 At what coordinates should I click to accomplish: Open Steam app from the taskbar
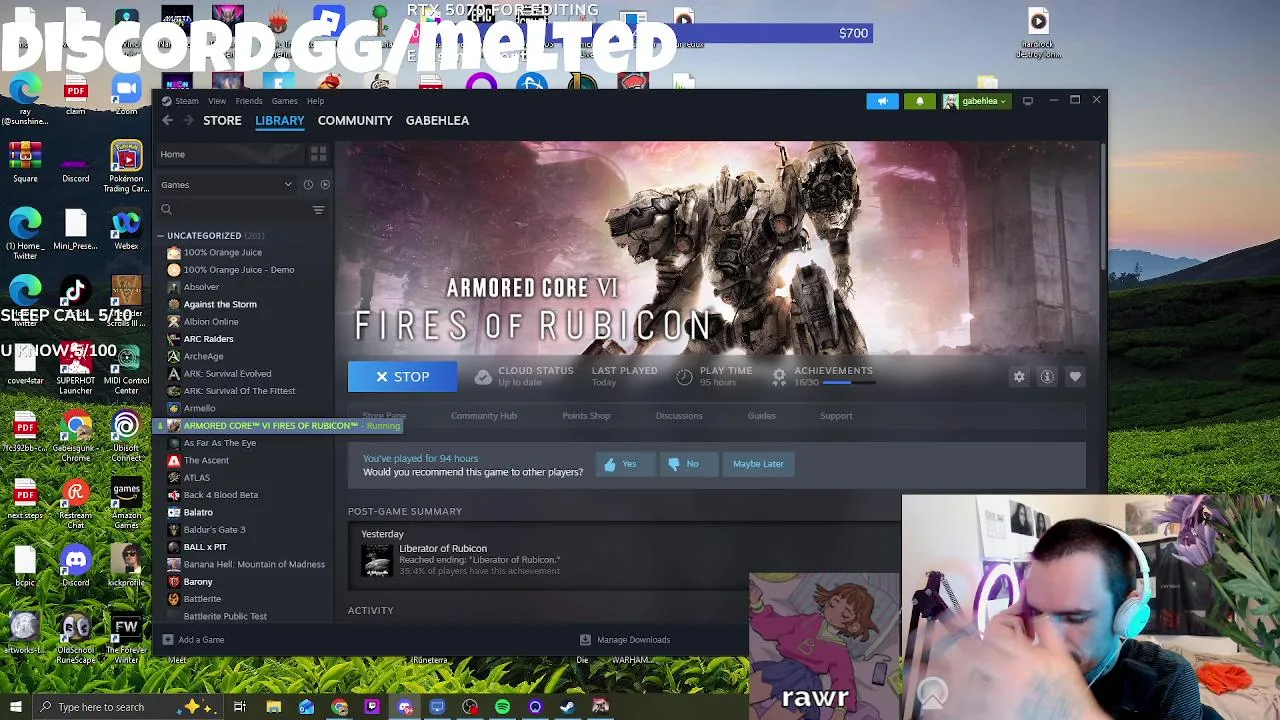(x=567, y=707)
